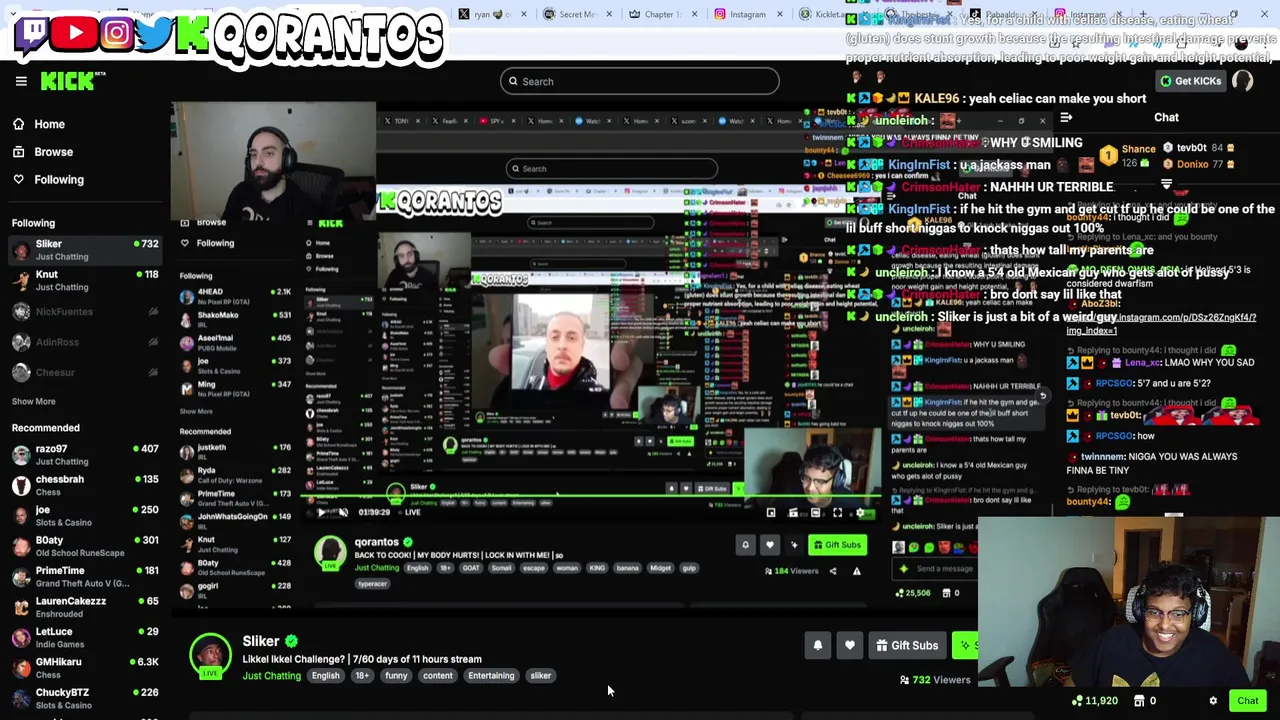Click the main Kick search field
This screenshot has width=1280, height=720.
639,82
